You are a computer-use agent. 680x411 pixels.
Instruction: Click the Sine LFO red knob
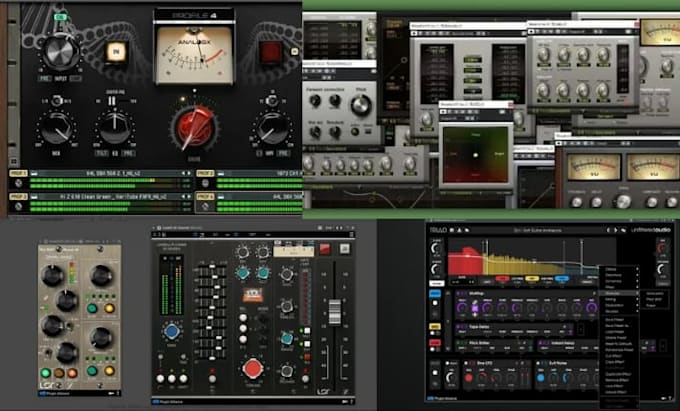468,378
